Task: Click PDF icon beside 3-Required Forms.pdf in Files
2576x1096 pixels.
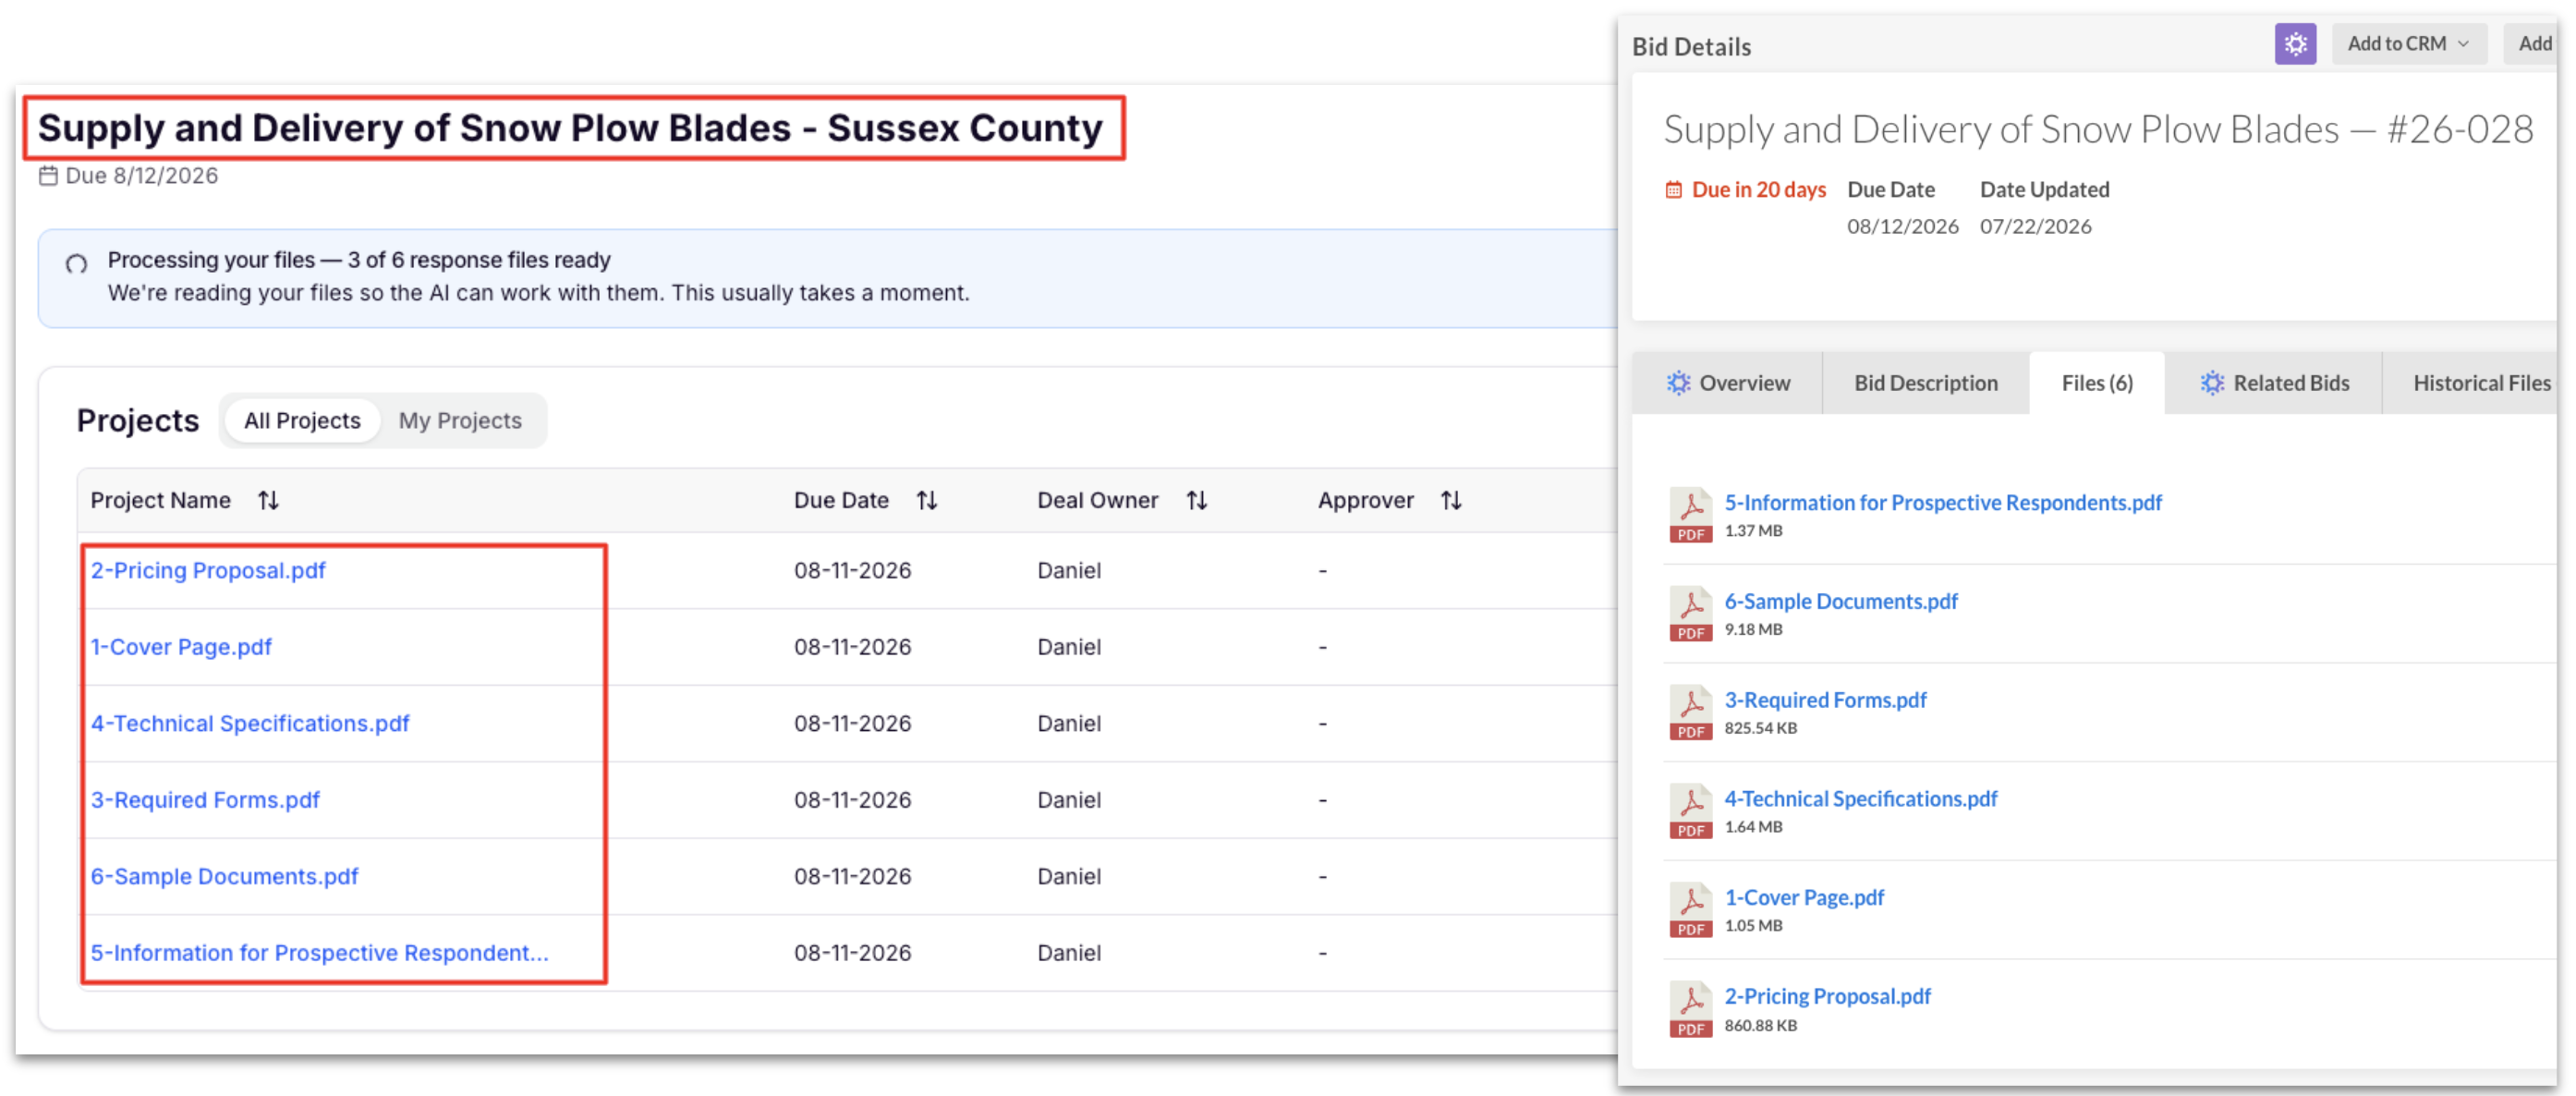Action: click(x=1690, y=713)
